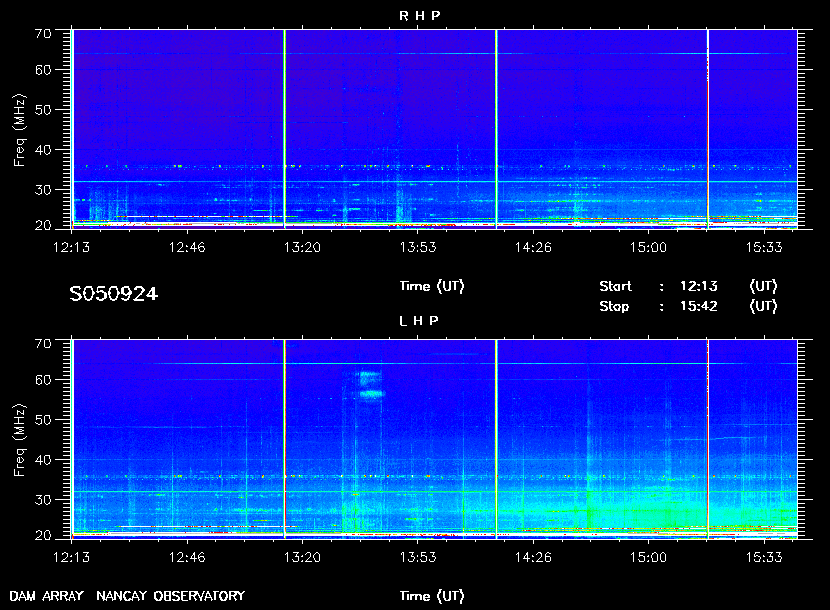830x610 pixels.
Task: Click "13:53" time tick under LHP panel
Action: (418, 558)
